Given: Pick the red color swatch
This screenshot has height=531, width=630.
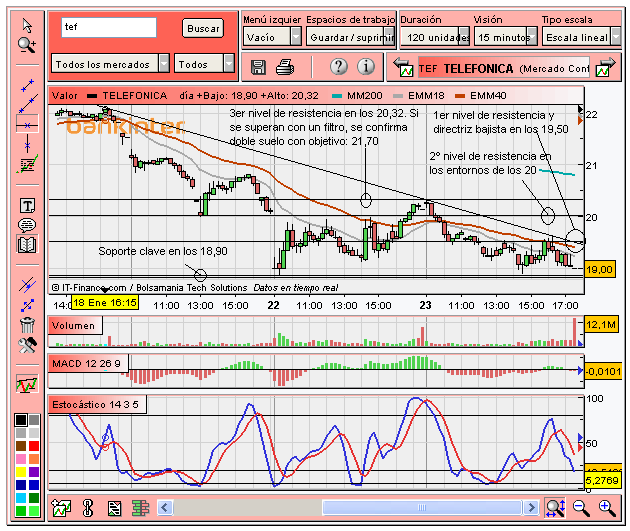Looking at the screenshot, I should coord(34,446).
